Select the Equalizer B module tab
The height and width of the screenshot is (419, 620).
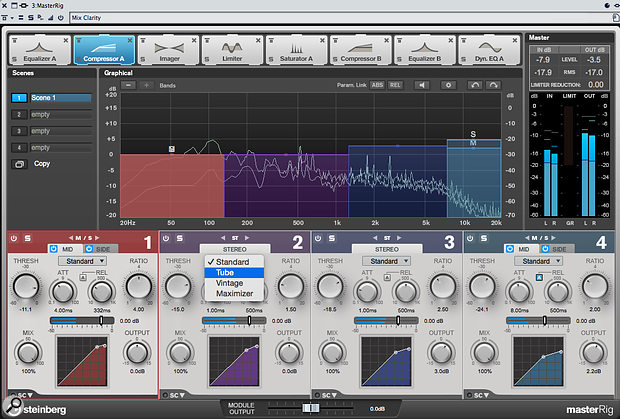[425, 50]
